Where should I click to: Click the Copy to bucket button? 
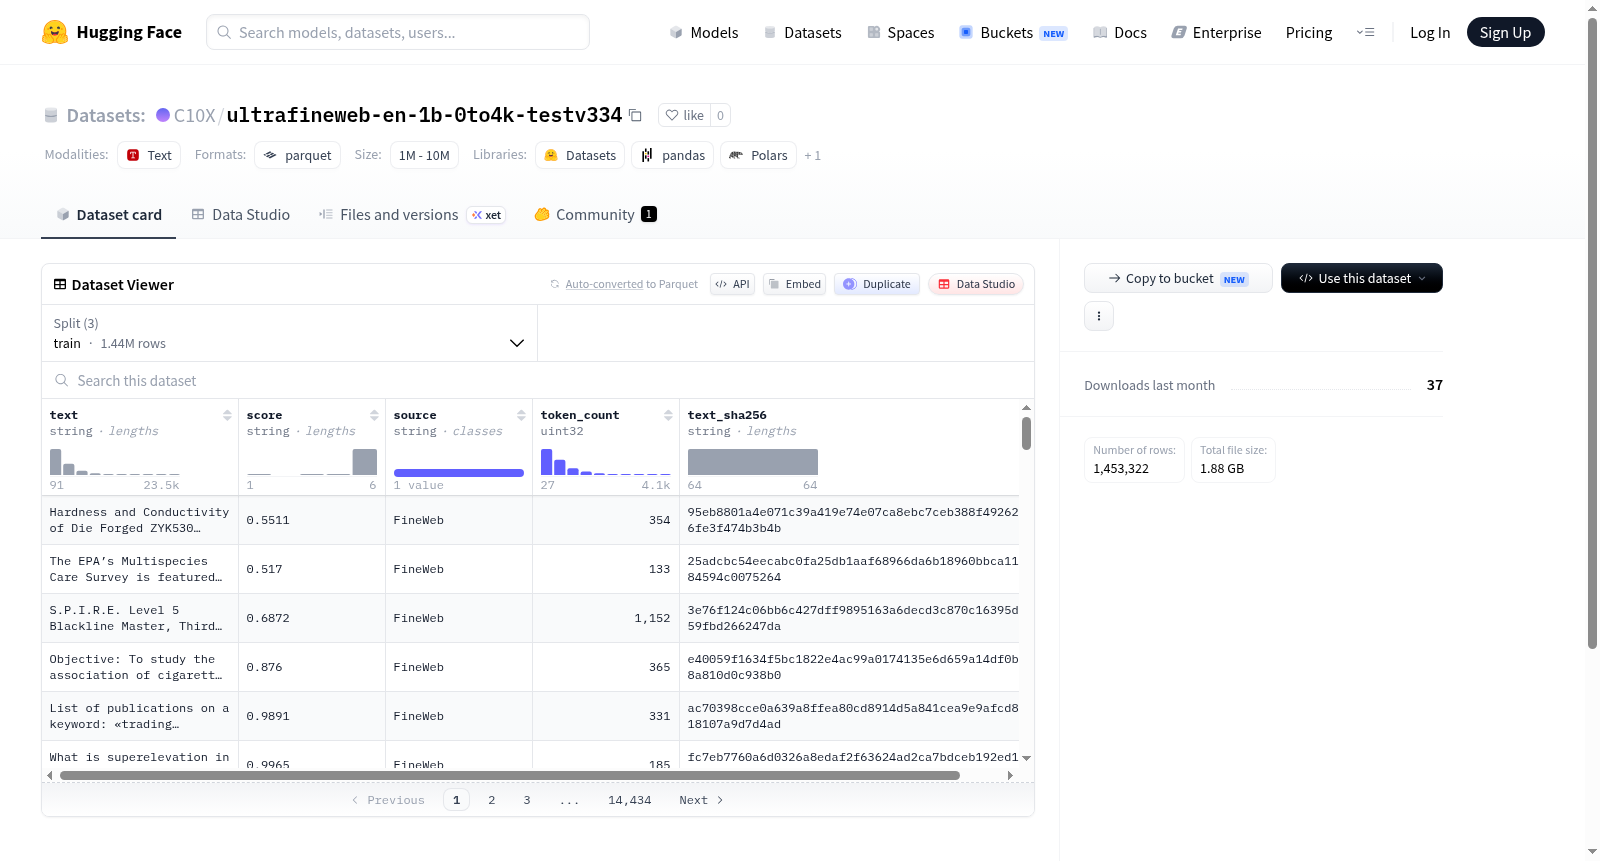point(1178,278)
